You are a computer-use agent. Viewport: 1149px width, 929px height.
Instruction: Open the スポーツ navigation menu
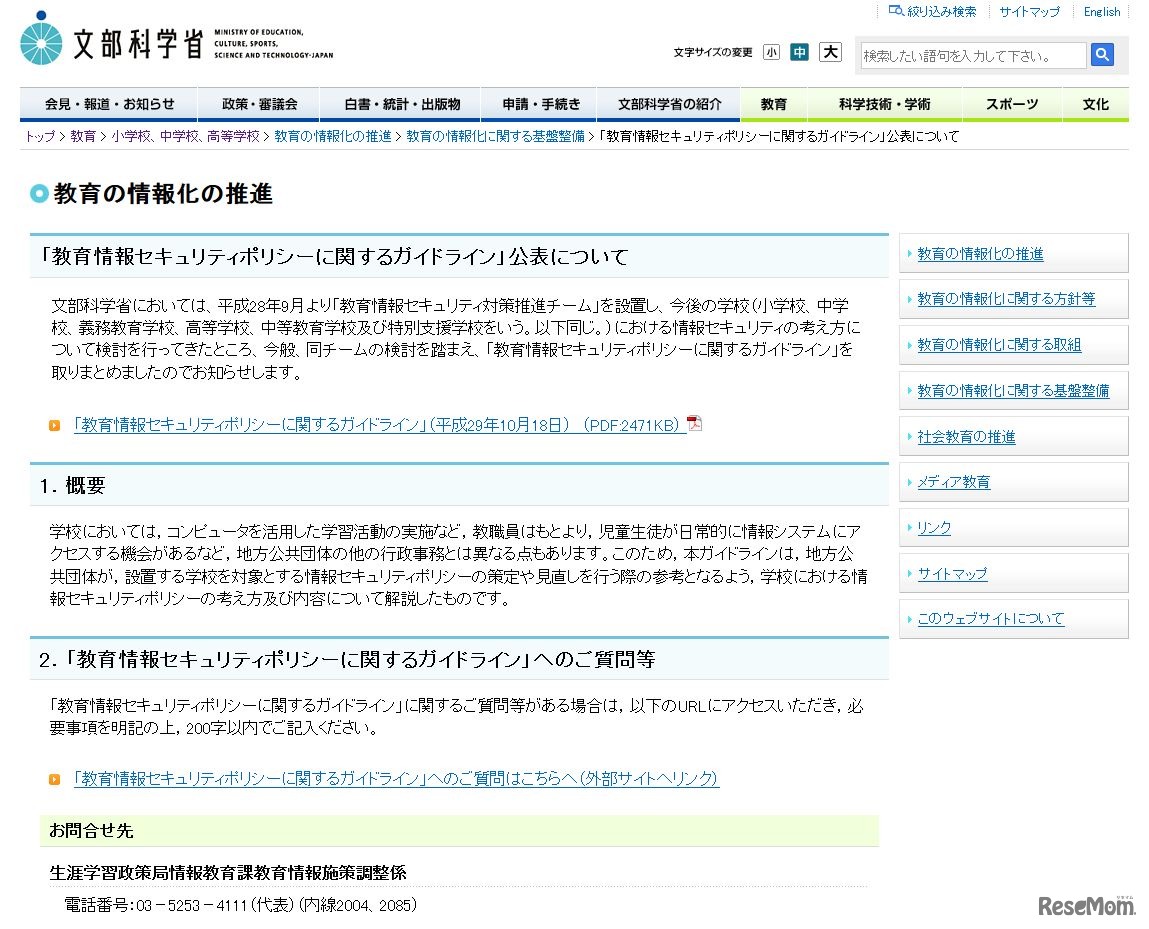[x=1012, y=103]
